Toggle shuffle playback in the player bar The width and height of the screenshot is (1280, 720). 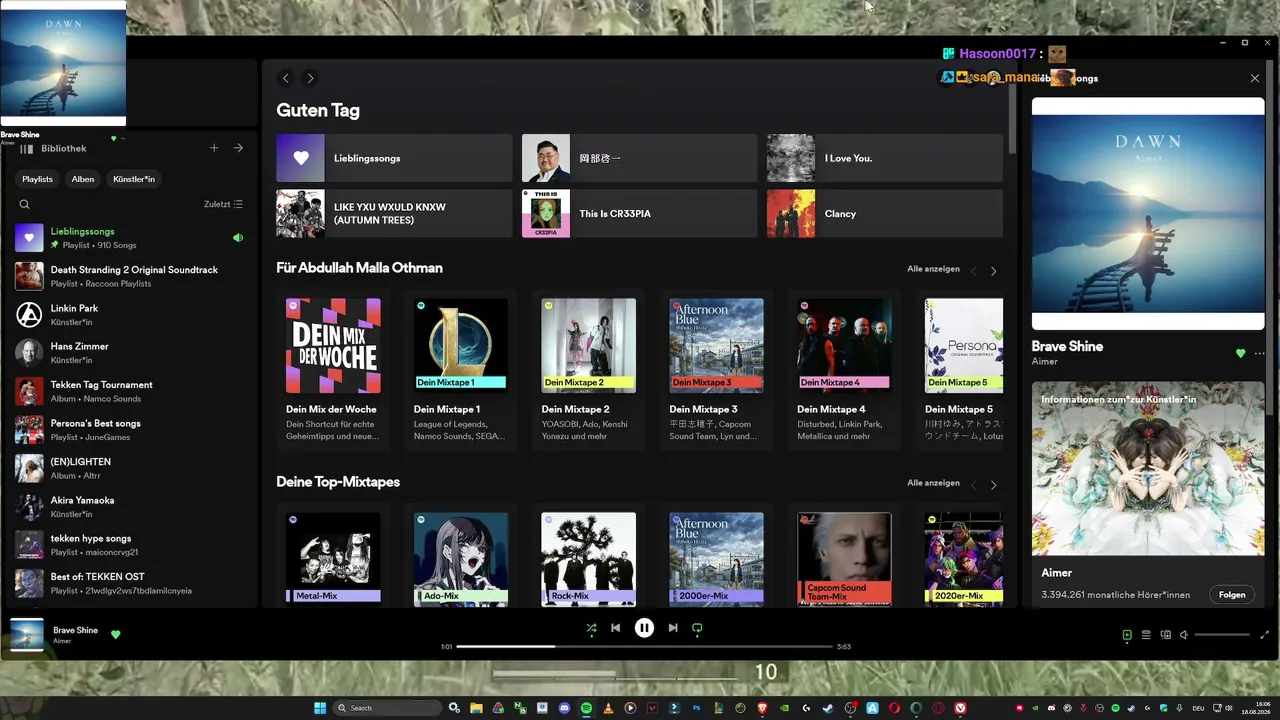592,628
